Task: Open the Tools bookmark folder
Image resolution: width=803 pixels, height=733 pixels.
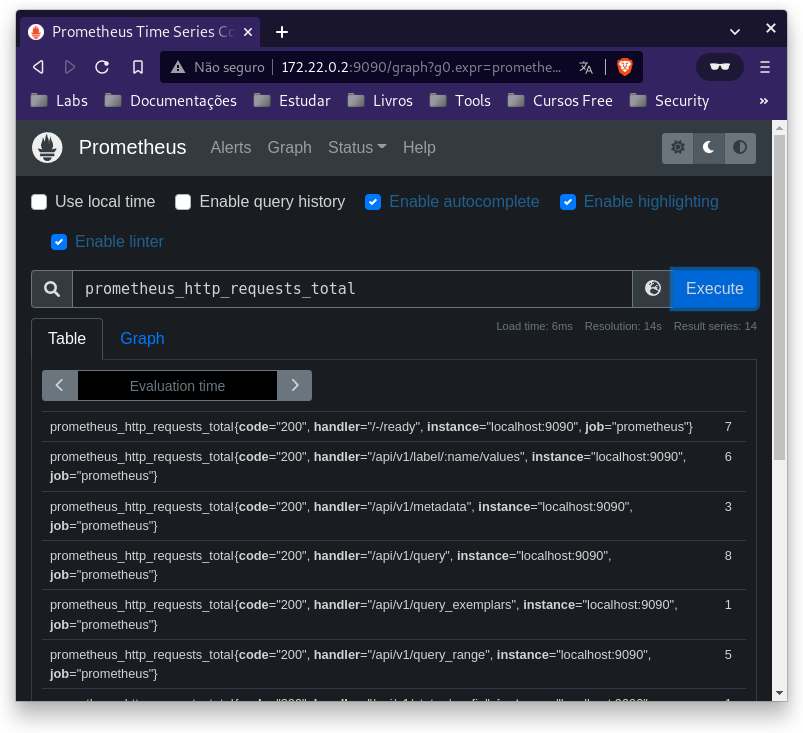Action: (x=460, y=100)
